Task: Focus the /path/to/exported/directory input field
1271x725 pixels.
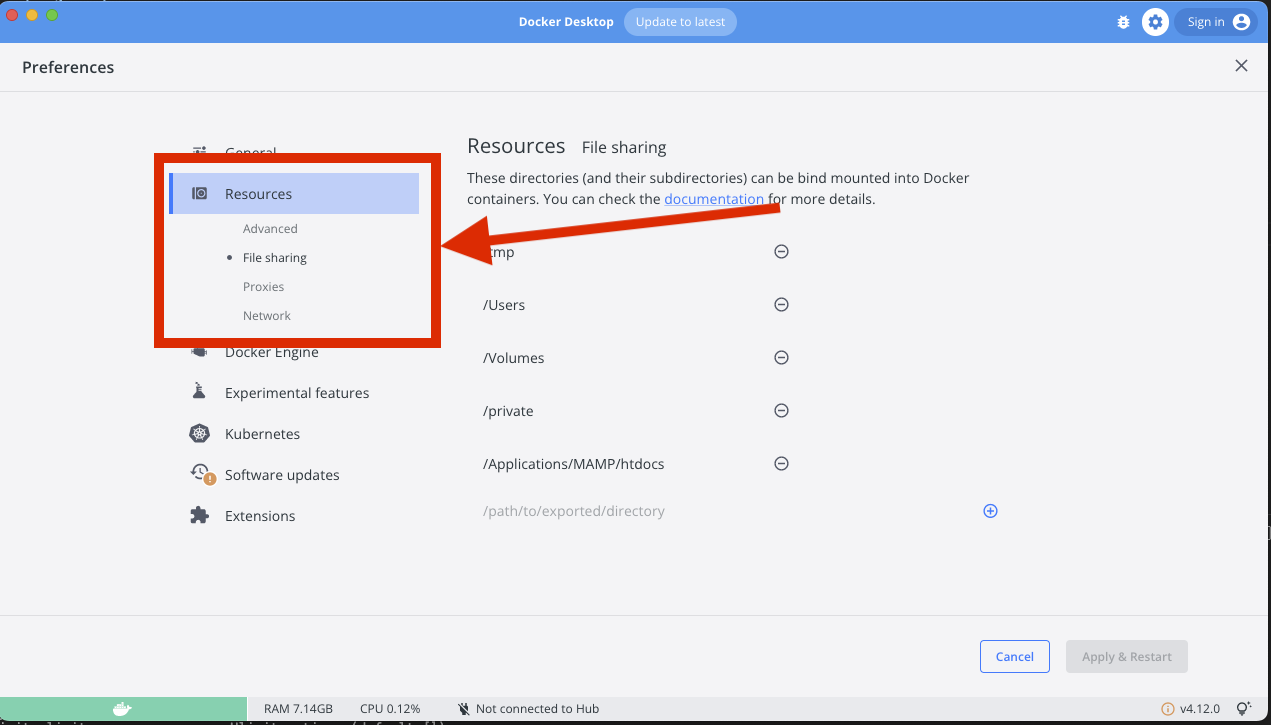Action: pos(725,511)
